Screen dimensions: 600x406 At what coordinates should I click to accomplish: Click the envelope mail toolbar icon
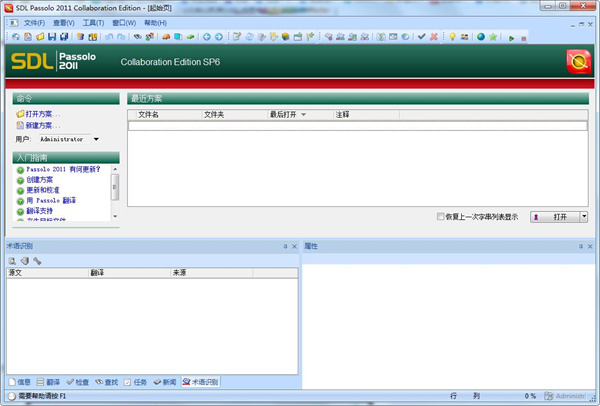(x=393, y=37)
